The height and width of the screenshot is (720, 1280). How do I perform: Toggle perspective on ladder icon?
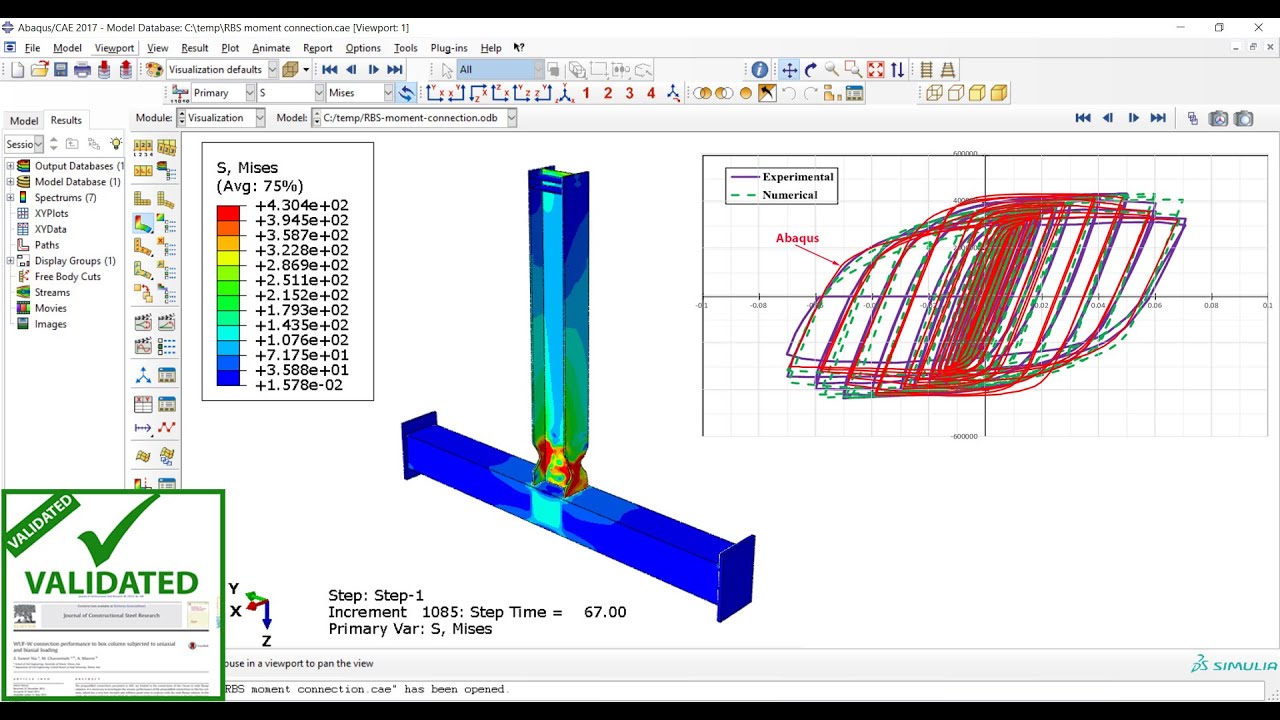948,69
